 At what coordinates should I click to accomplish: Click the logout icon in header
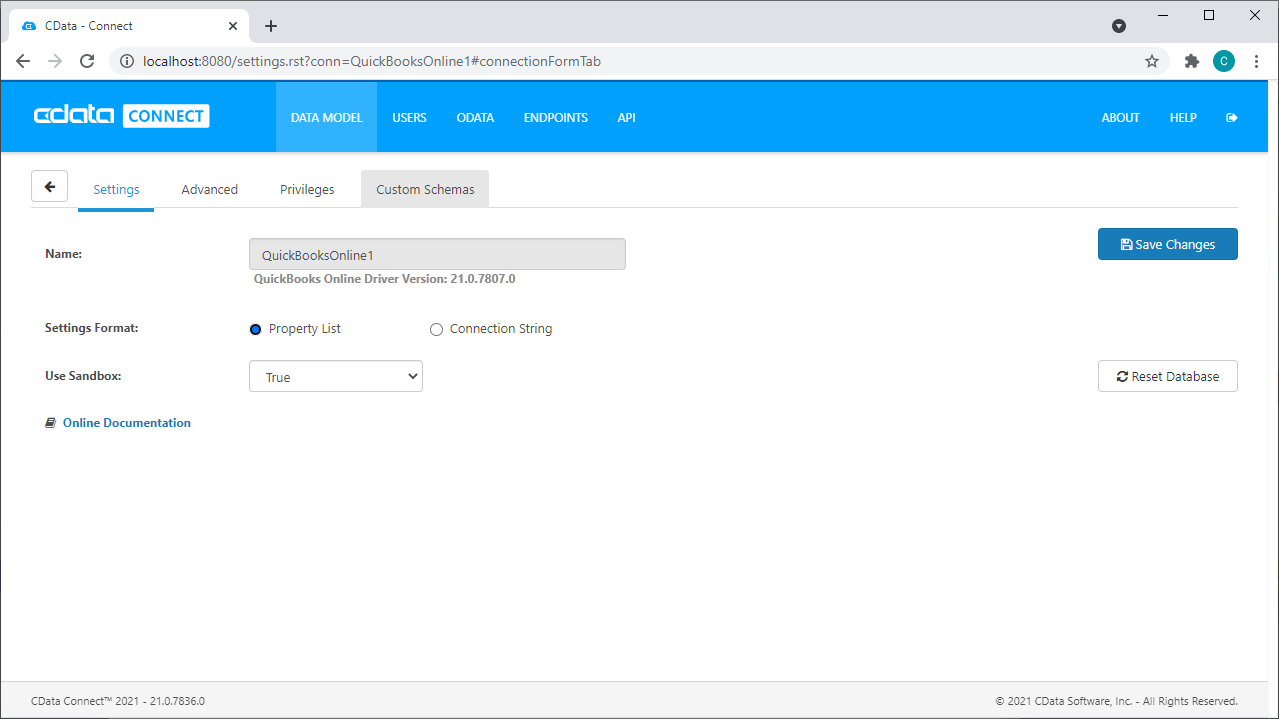[x=1231, y=118]
